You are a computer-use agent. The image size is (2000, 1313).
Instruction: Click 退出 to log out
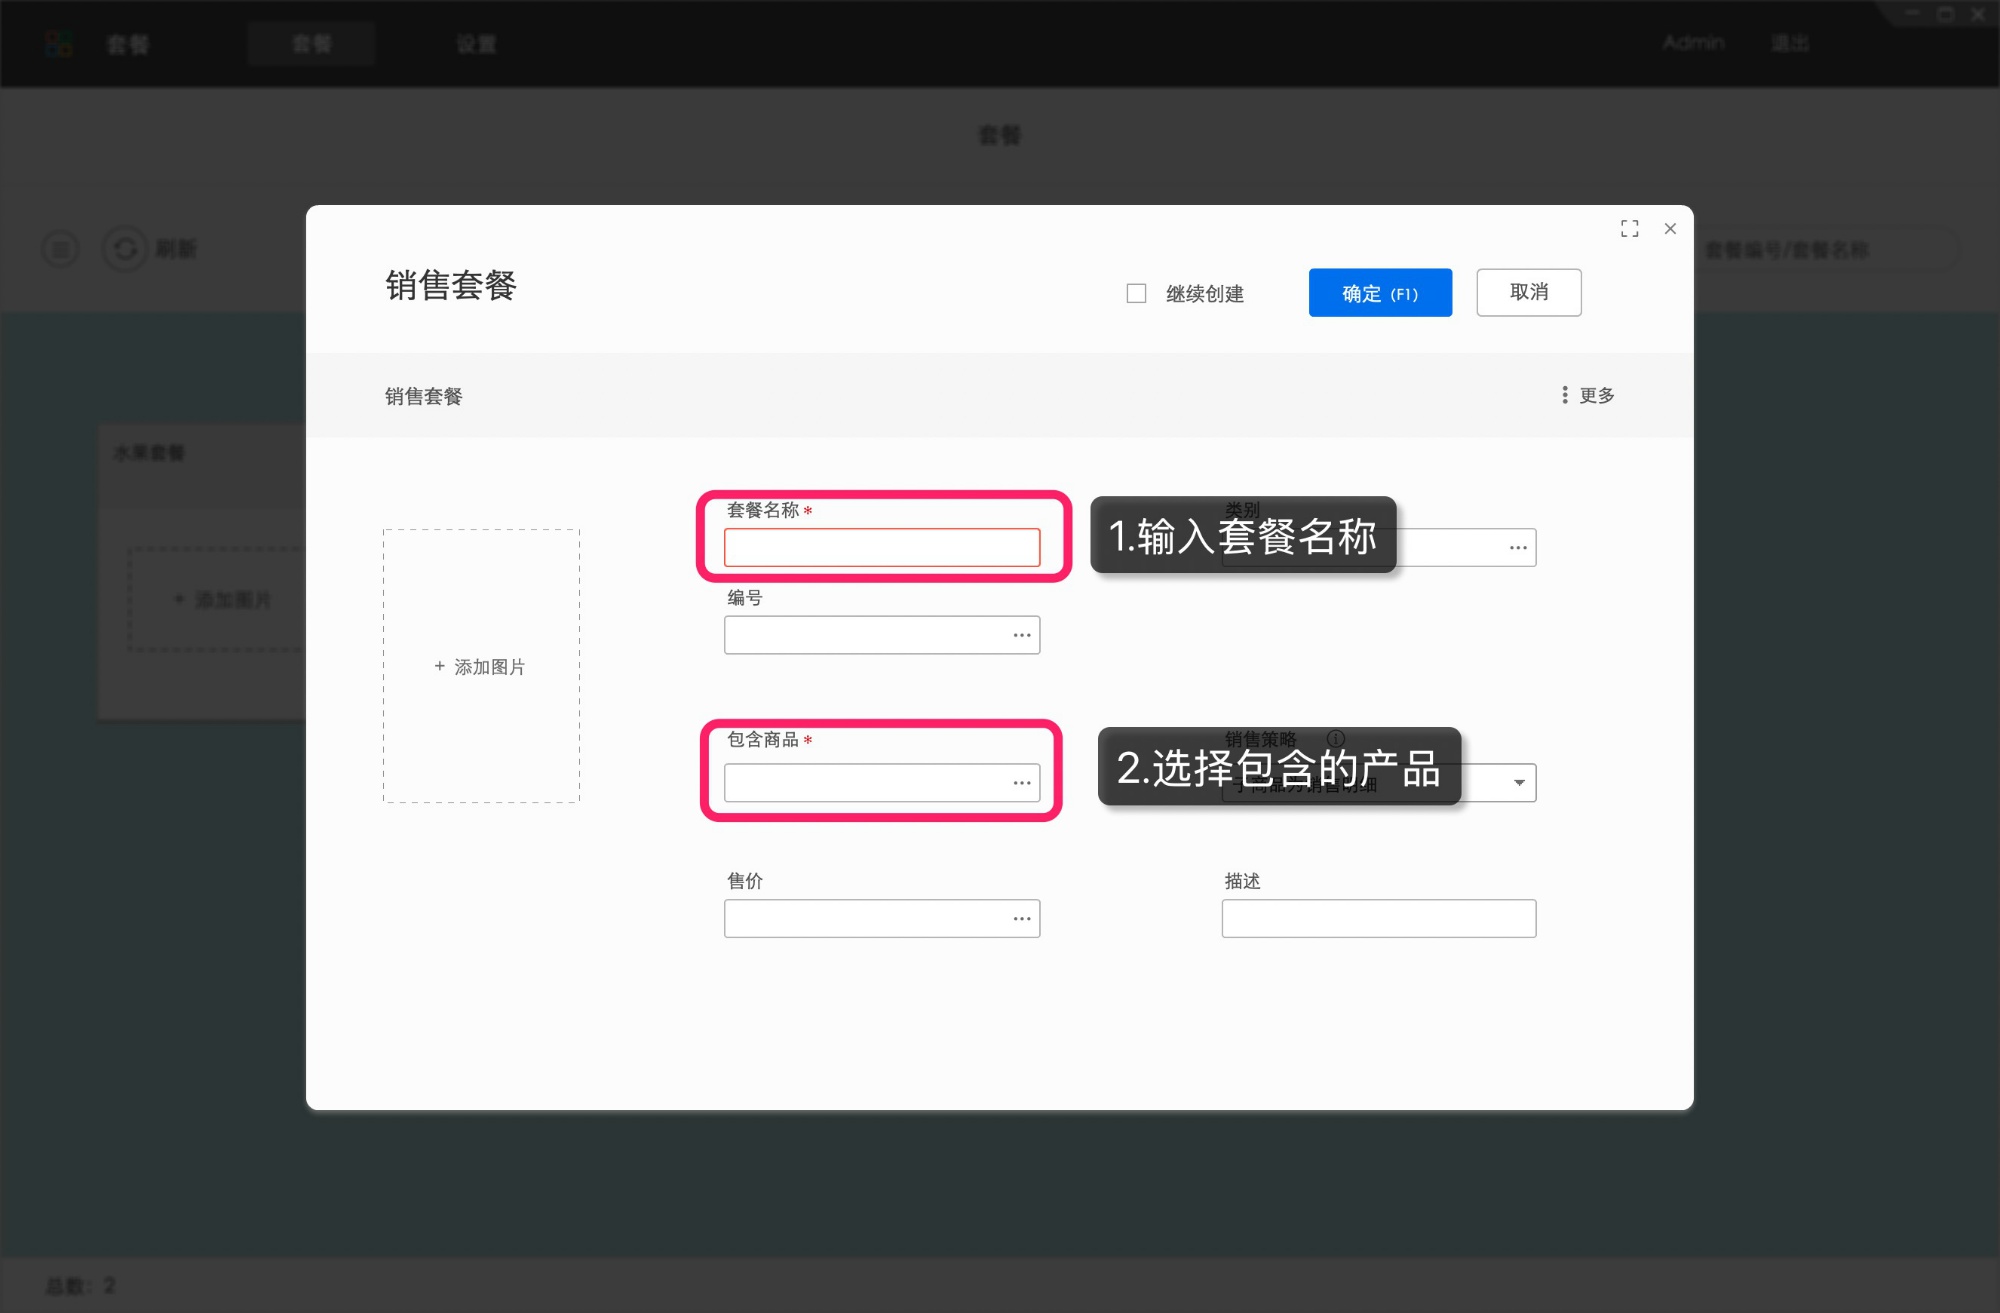click(x=1789, y=43)
